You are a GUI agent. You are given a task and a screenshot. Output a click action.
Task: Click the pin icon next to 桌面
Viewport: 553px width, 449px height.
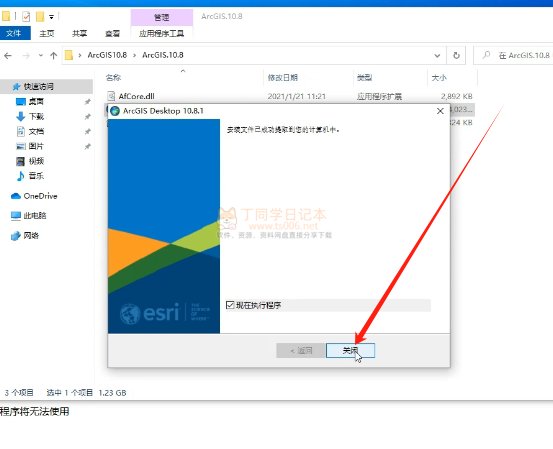click(x=87, y=102)
